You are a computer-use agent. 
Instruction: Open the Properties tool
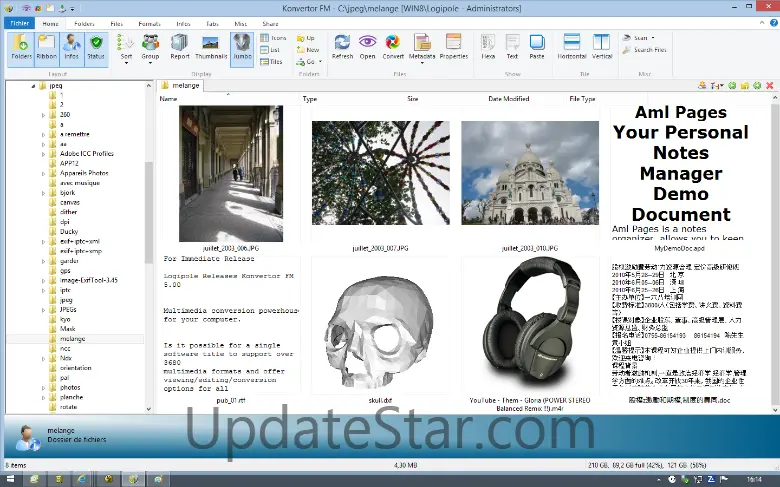click(453, 46)
